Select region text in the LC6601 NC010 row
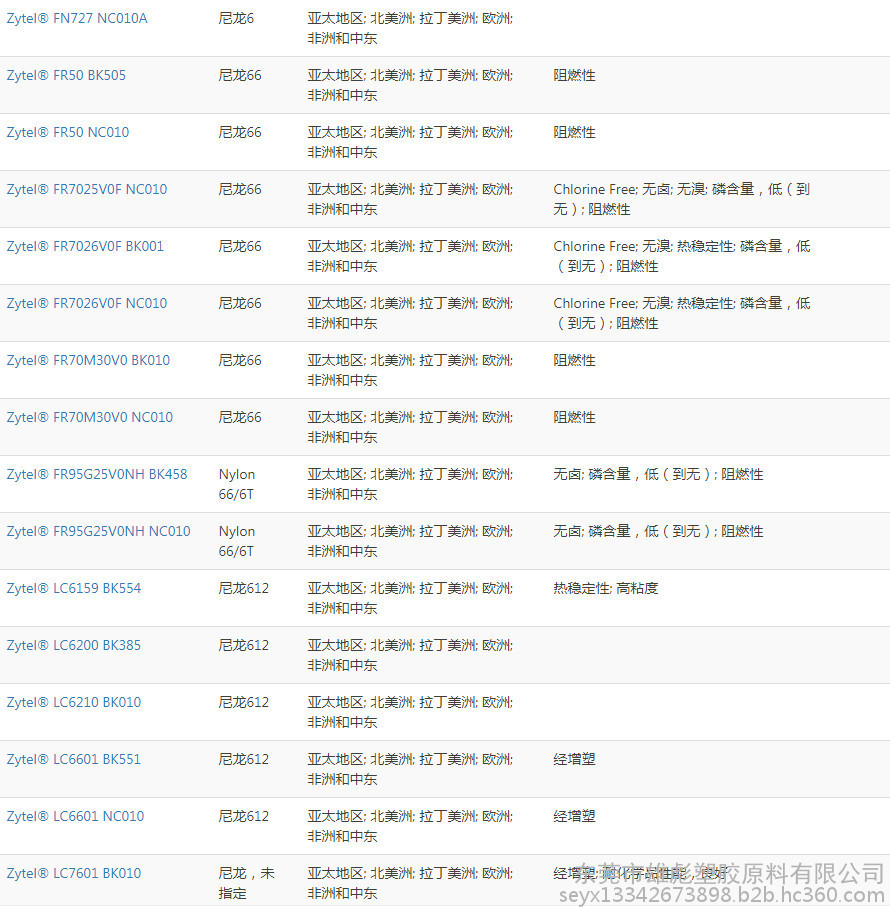 point(410,826)
